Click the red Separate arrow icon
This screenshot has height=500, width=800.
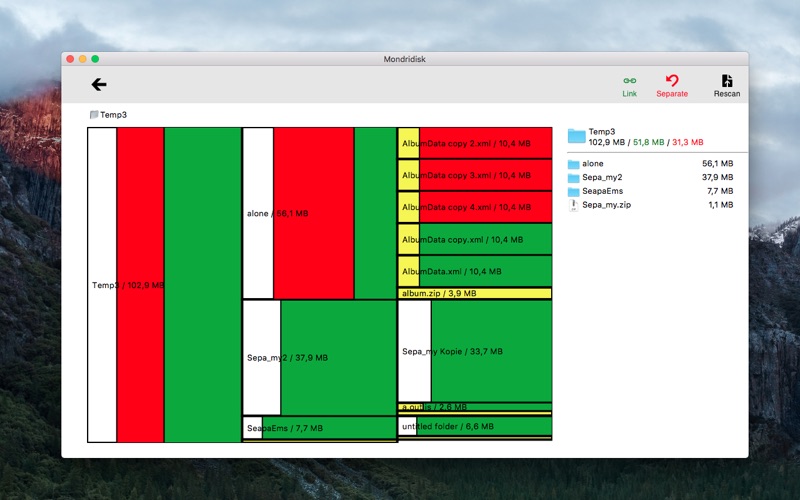point(672,81)
